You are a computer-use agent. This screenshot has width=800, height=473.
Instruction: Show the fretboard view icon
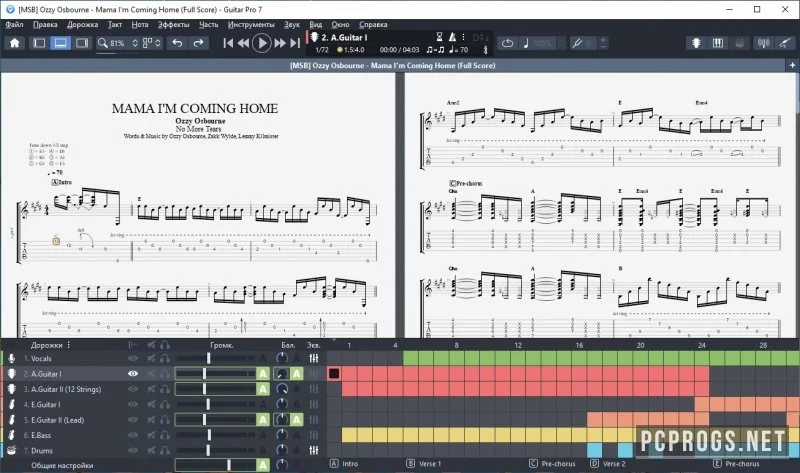[x=696, y=43]
